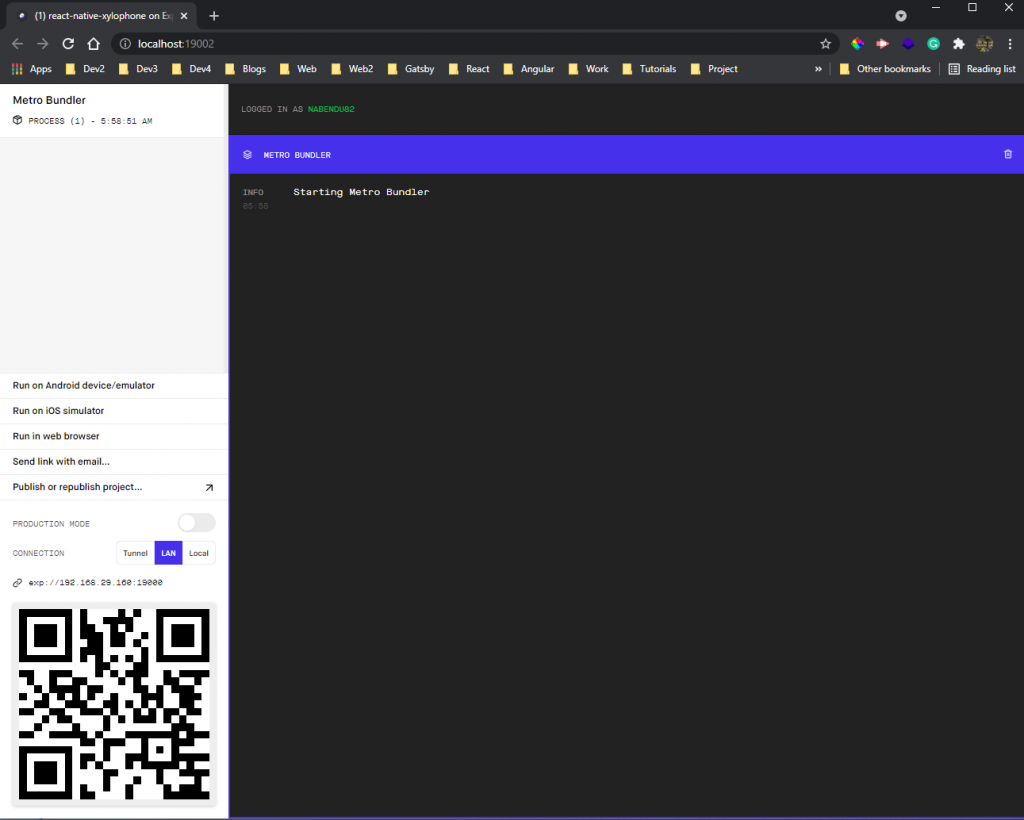Image resolution: width=1024 pixels, height=820 pixels.
Task: Click the colorful pinwheel extension icon
Action: [857, 44]
